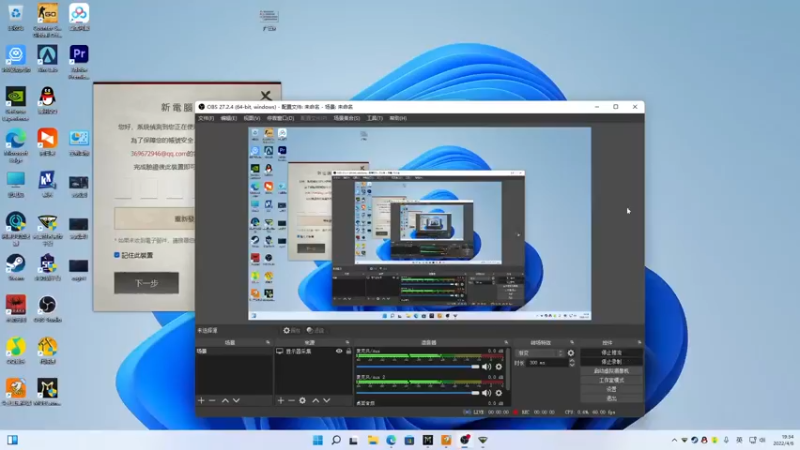Expand hidden system tray icons chevron
The height and width of the screenshot is (450, 800).
(x=674, y=440)
